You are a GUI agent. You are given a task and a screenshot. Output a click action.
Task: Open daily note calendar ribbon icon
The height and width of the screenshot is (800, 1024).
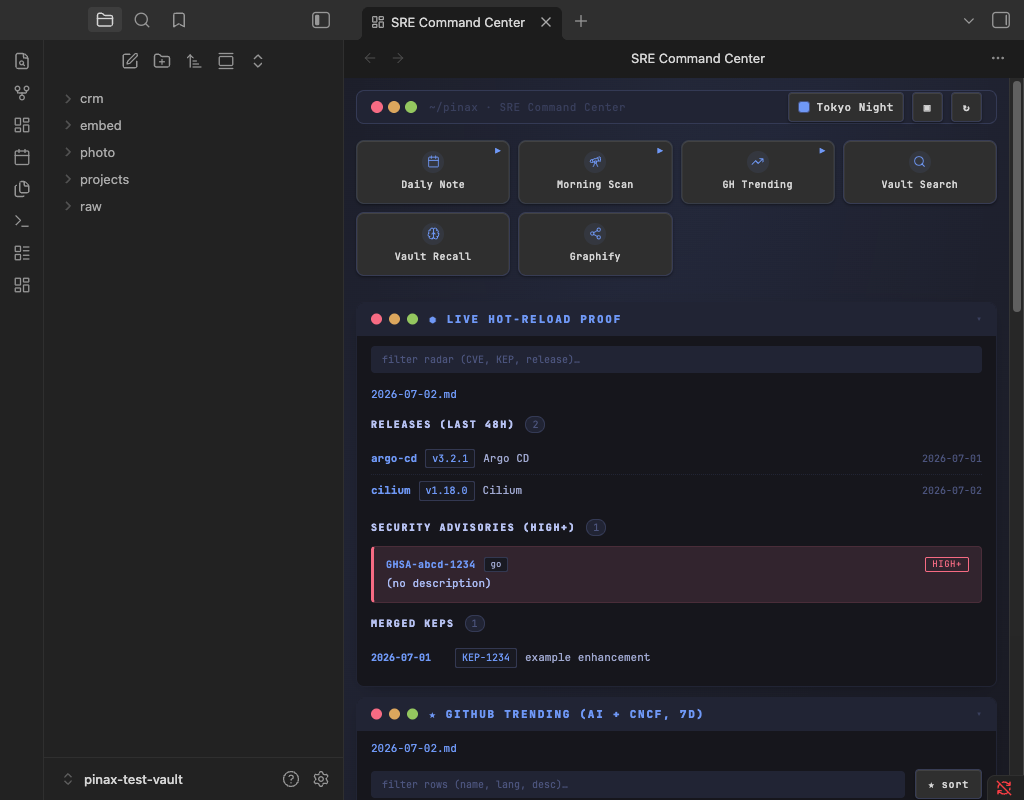click(x=22, y=157)
